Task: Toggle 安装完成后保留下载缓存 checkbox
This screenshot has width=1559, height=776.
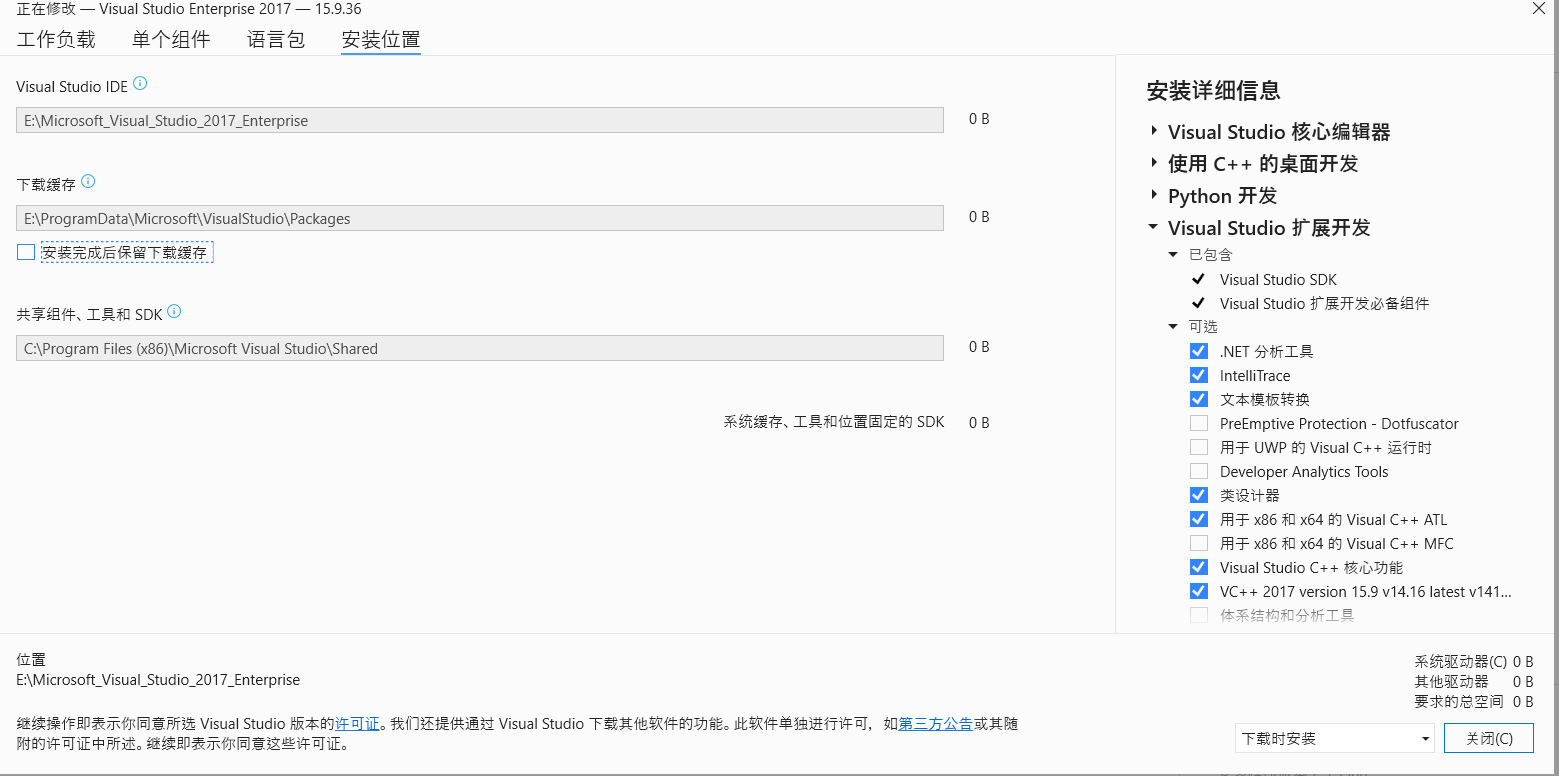Action: pos(26,252)
